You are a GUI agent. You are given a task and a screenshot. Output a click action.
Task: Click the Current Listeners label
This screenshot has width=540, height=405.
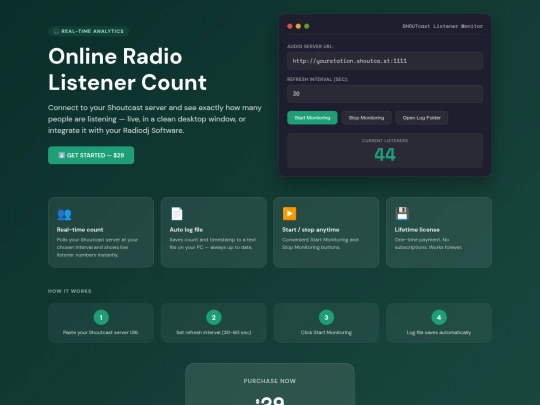coord(385,141)
